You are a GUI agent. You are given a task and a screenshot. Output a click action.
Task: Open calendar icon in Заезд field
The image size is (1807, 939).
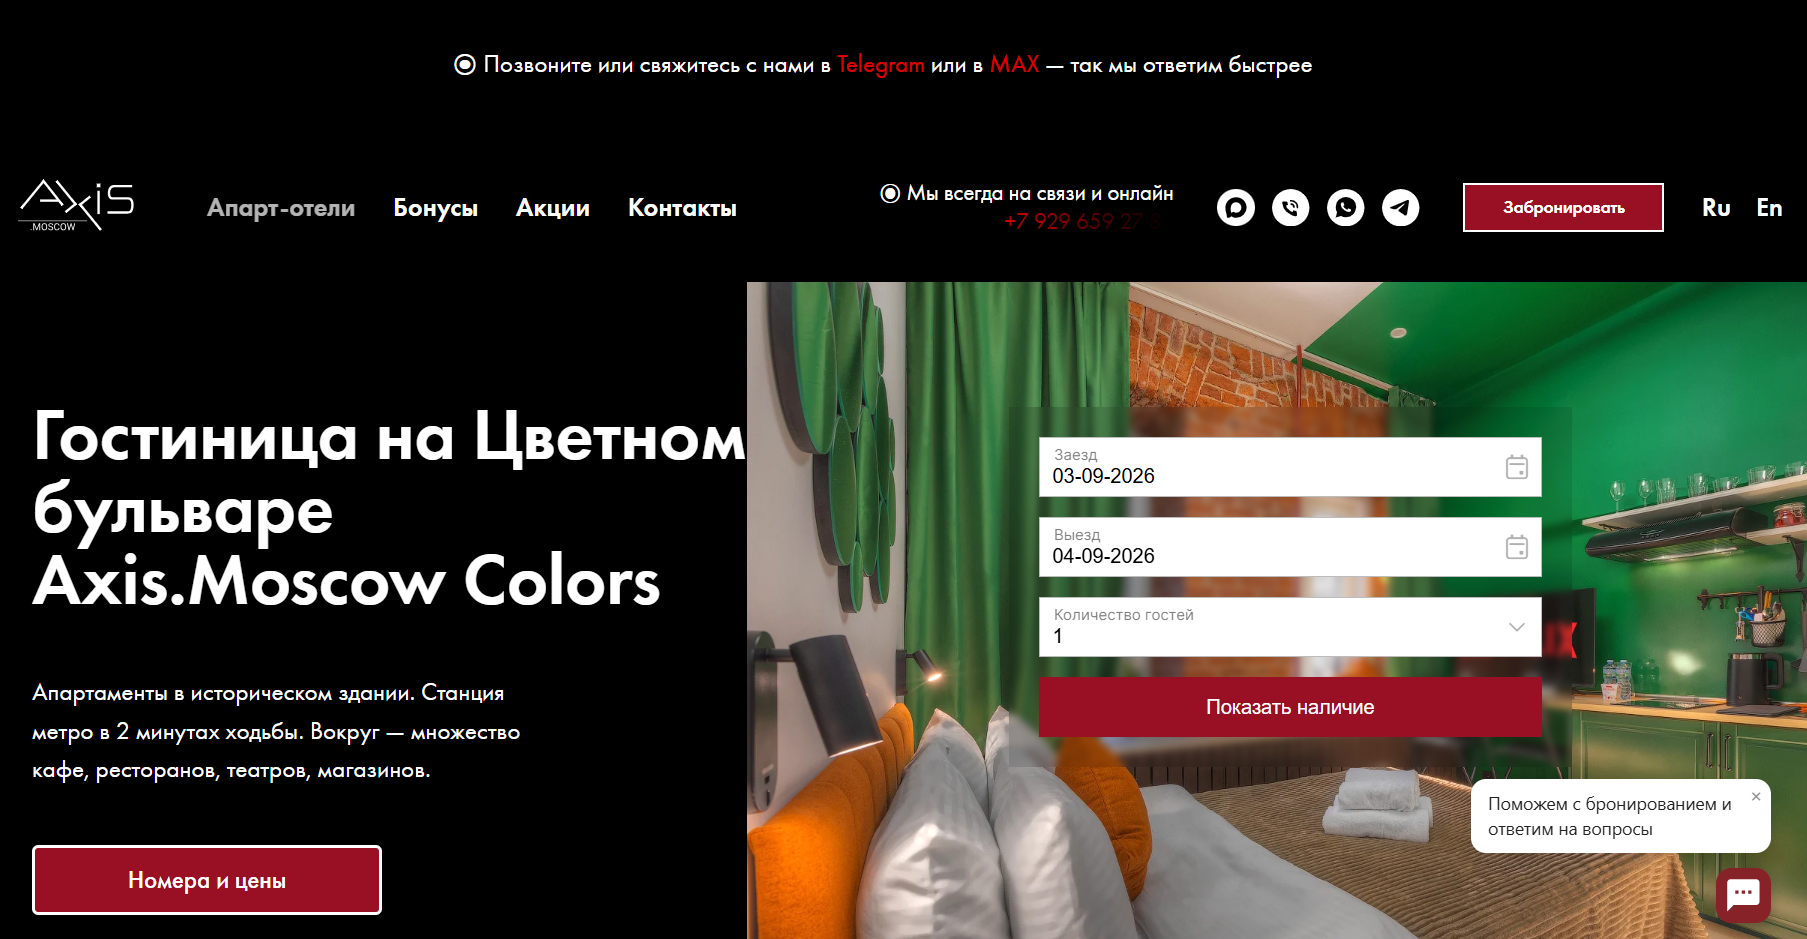point(1517,467)
